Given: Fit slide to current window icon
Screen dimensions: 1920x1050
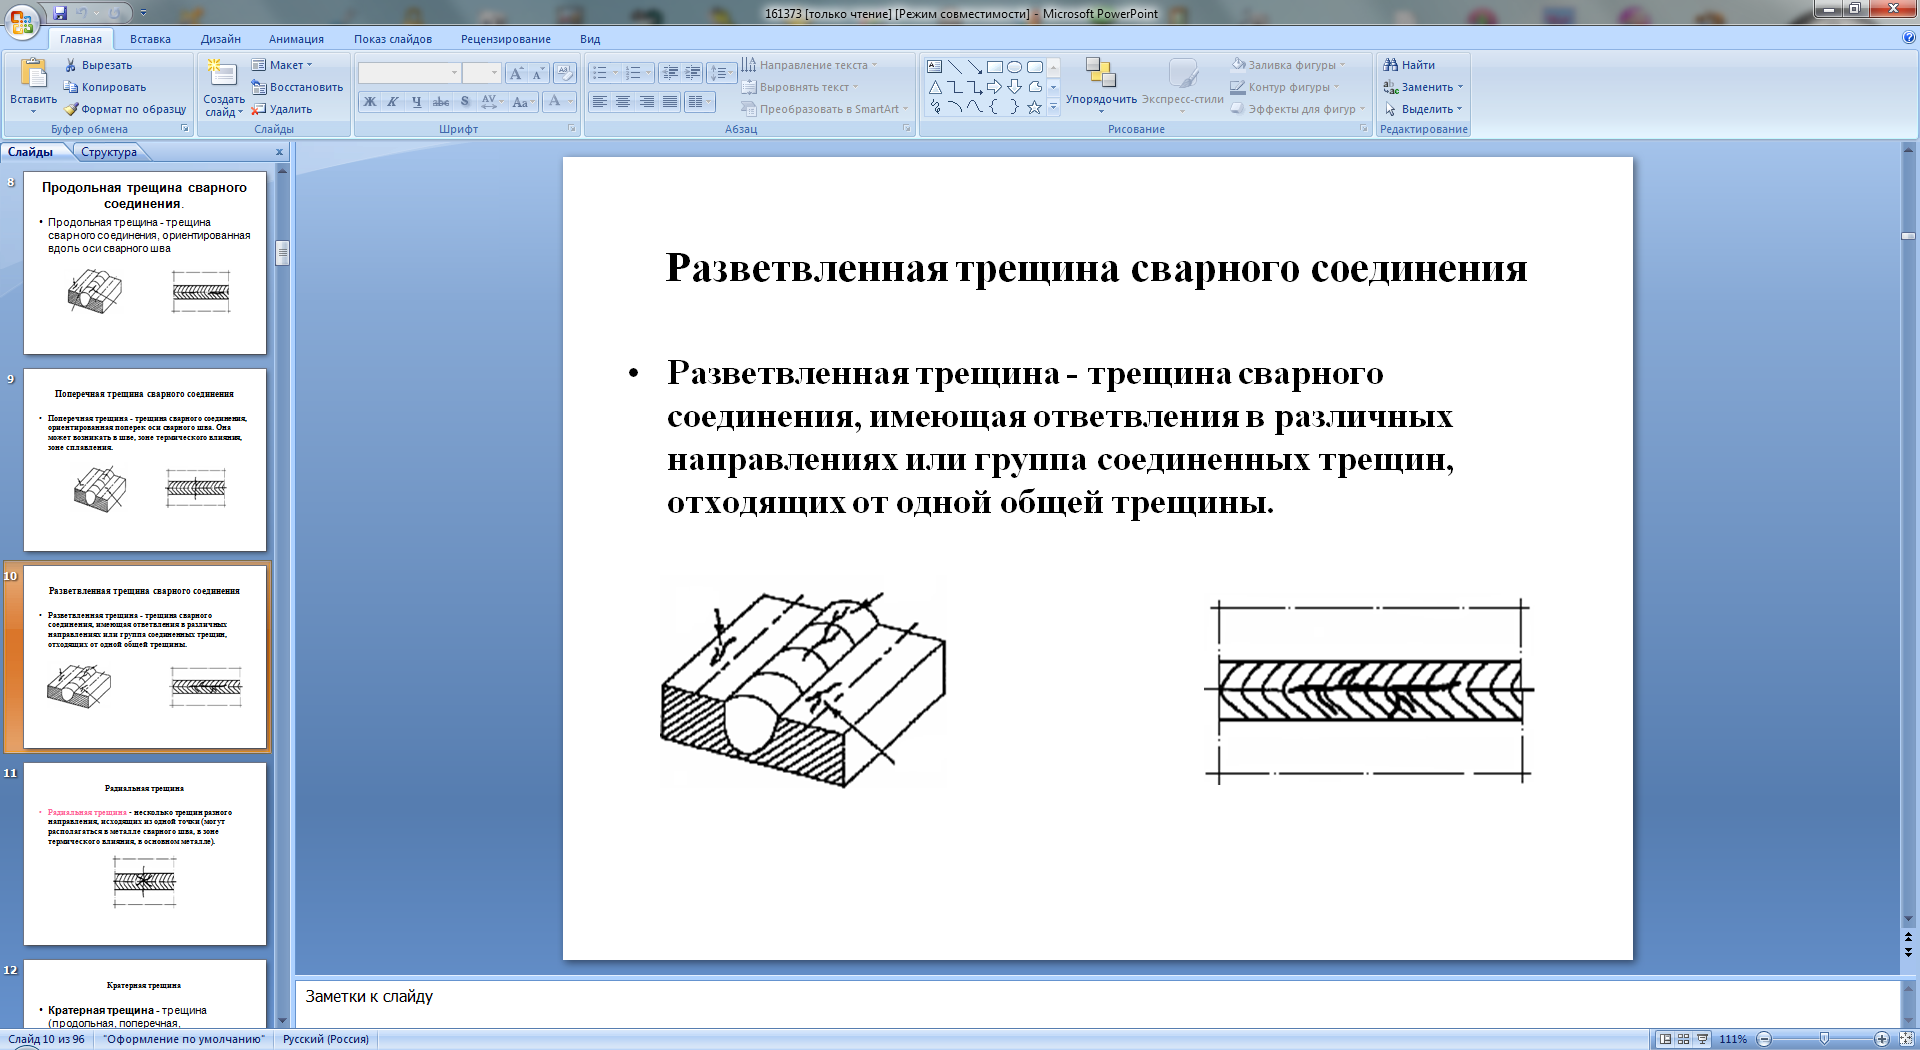Looking at the screenshot, I should point(1905,1039).
